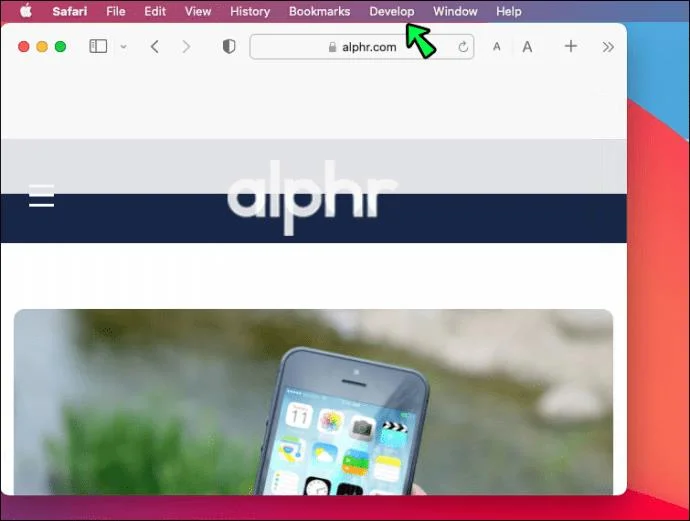Open the Apple menu
This screenshot has width=690, height=521.
[26, 11]
